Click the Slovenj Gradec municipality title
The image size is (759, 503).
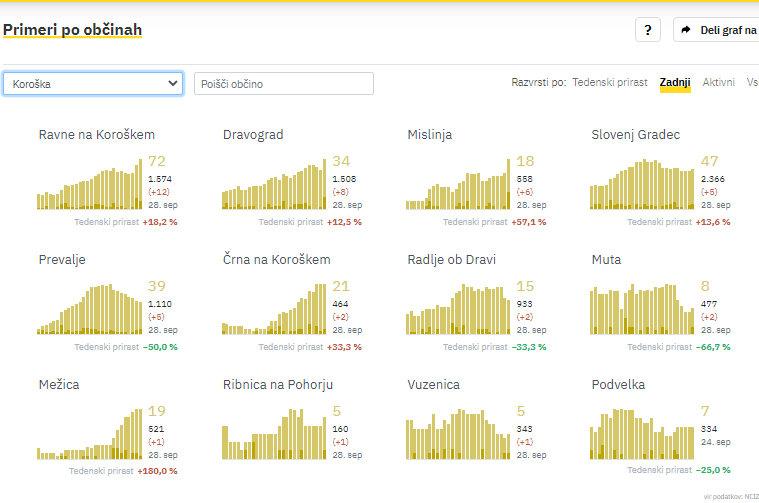(635, 135)
